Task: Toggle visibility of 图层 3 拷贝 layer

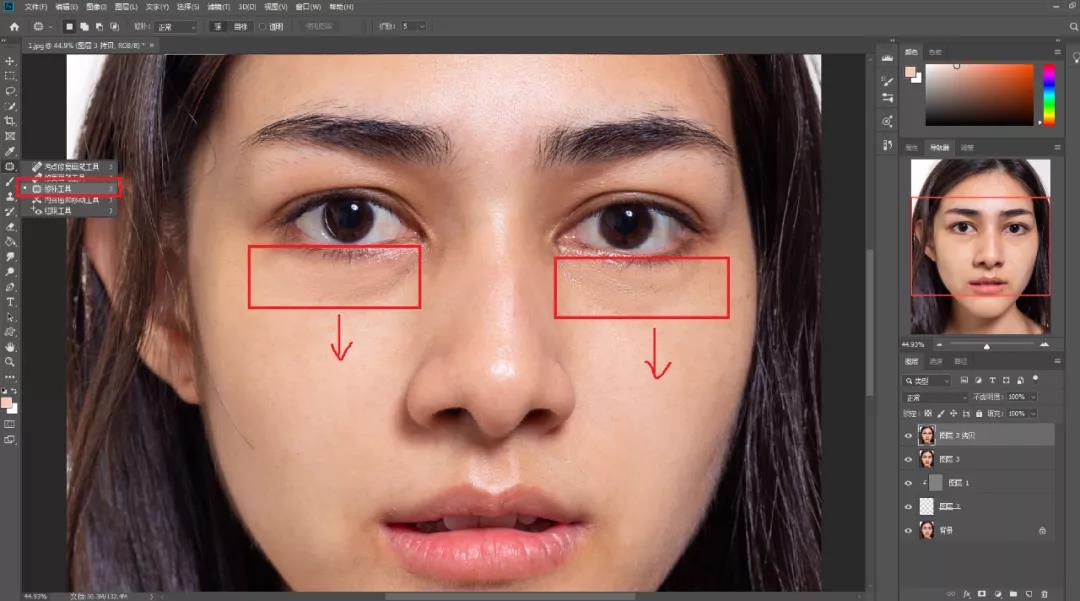Action: coord(909,435)
